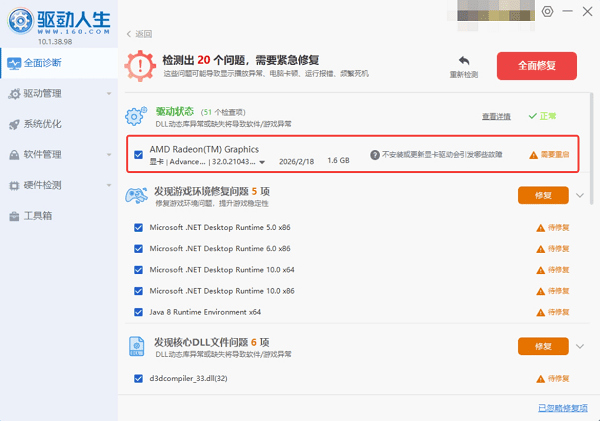The width and height of the screenshot is (600, 421).
Task: Expand the 软件管理 sidebar arrow
Action: pyautogui.click(x=109, y=155)
